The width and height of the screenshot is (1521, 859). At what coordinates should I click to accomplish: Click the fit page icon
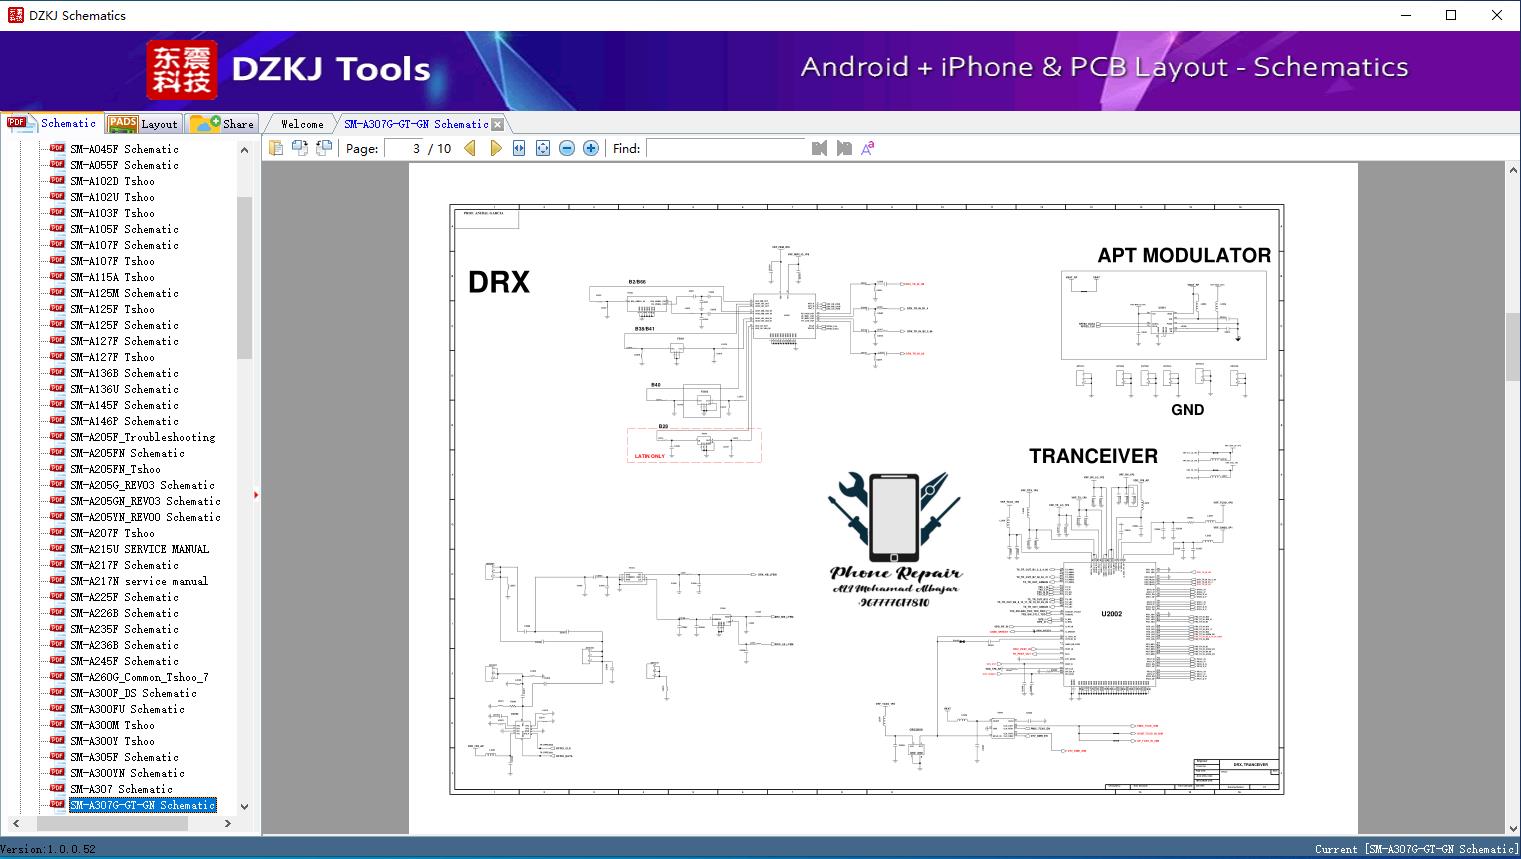543,148
